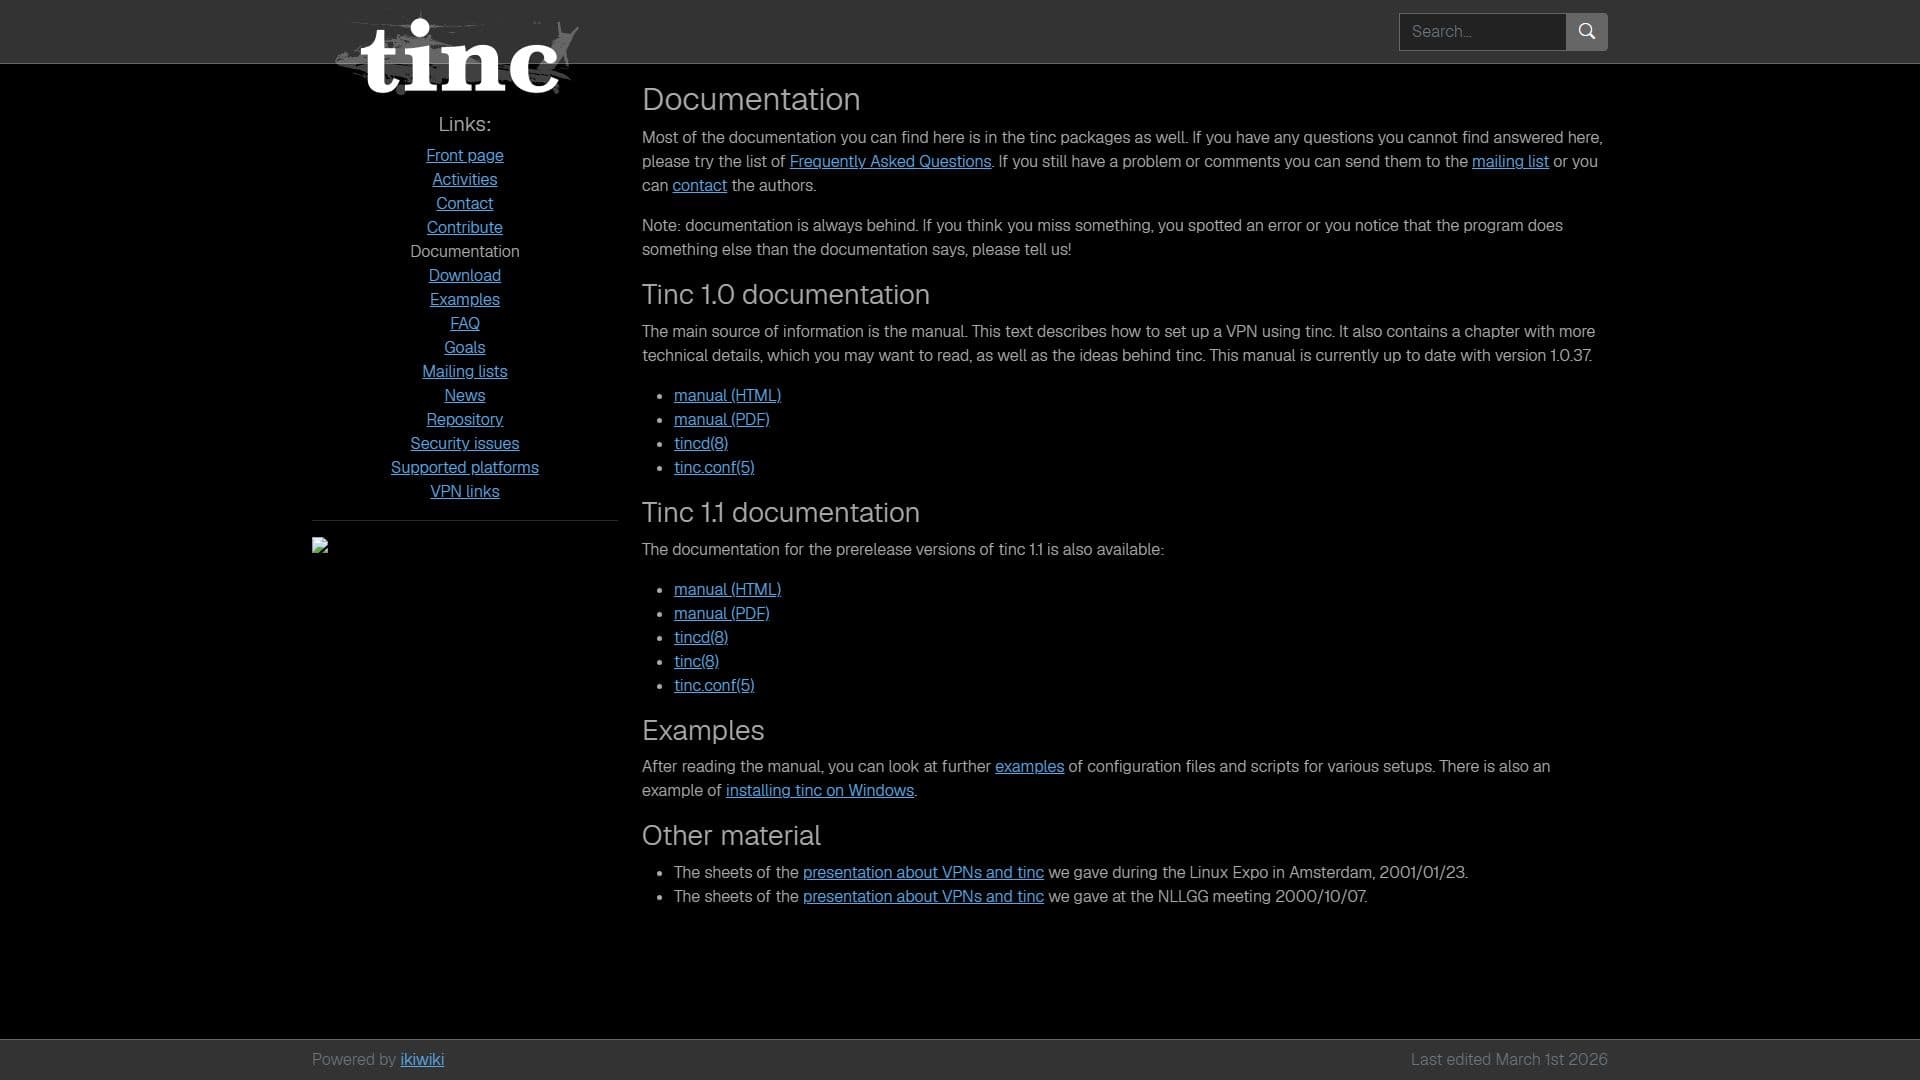
Task: Open the FAQ sidebar link
Action: click(x=465, y=323)
